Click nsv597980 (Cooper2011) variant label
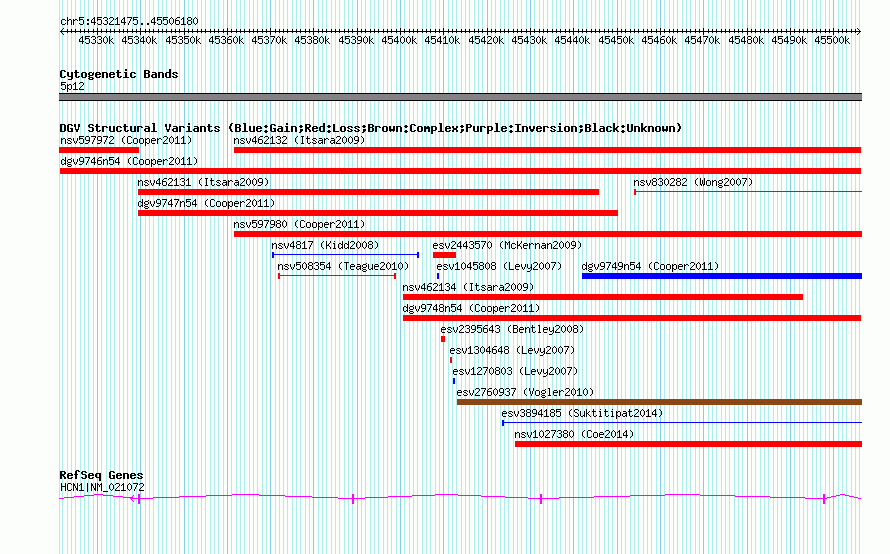This screenshot has width=890, height=554. pyautogui.click(x=299, y=224)
